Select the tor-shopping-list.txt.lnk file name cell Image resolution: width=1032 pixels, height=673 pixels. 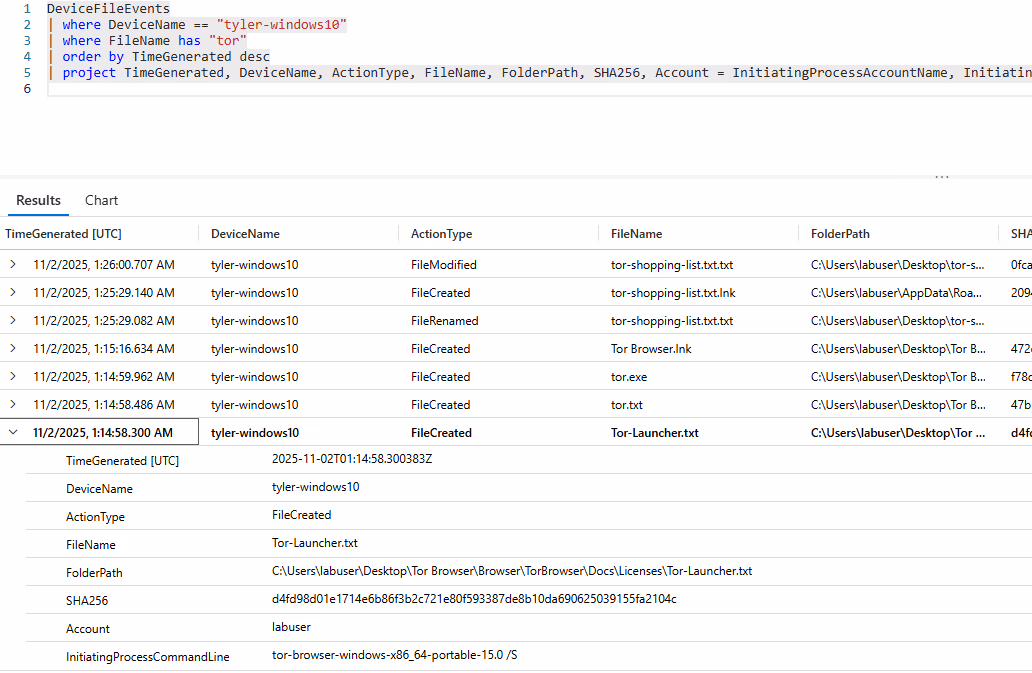[673, 293]
